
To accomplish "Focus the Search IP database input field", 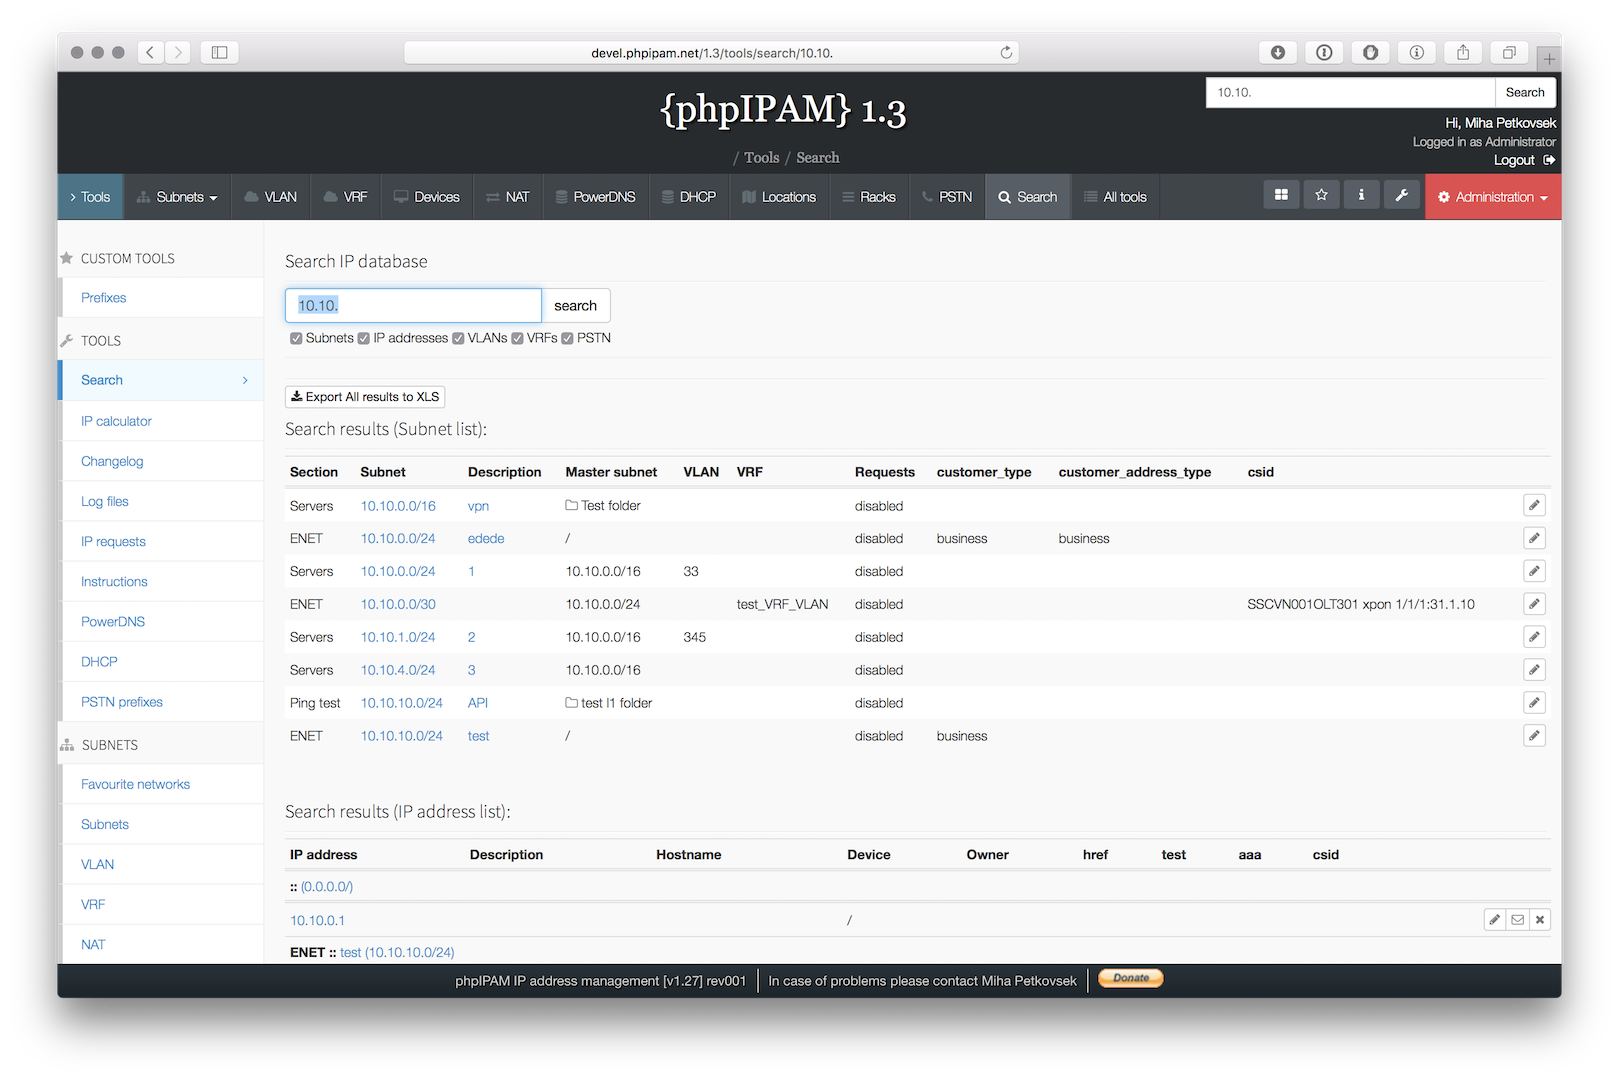I will [413, 306].
